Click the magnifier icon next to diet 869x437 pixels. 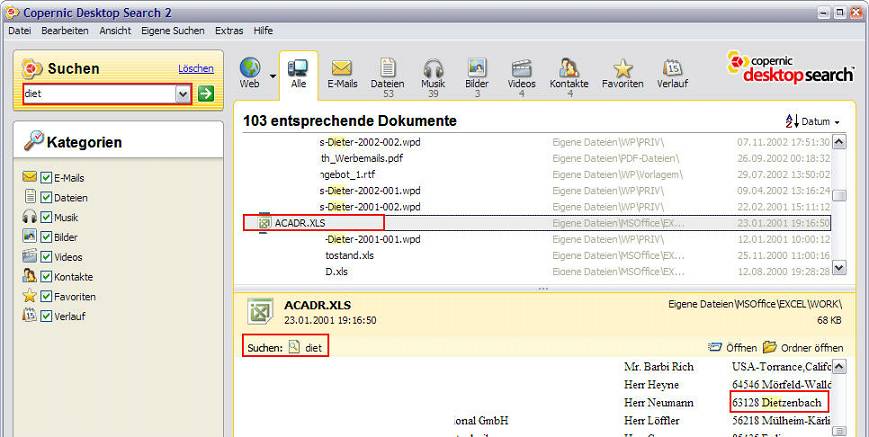point(294,347)
